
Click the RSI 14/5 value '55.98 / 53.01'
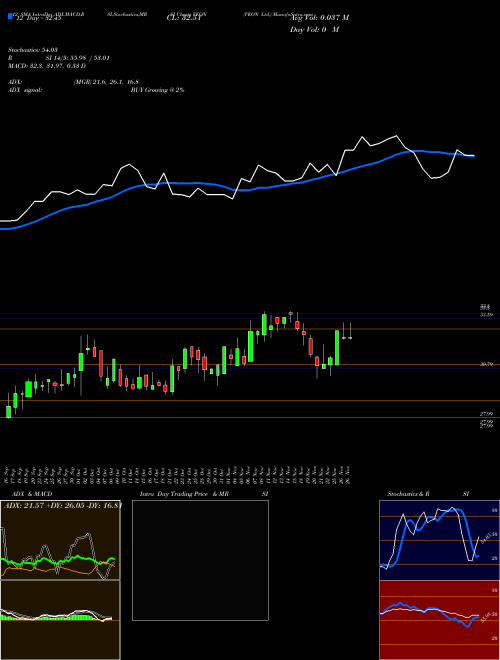(x=90, y=58)
